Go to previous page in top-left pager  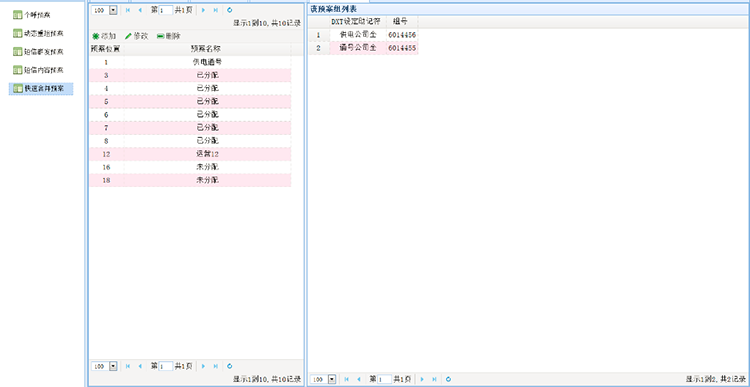140,10
